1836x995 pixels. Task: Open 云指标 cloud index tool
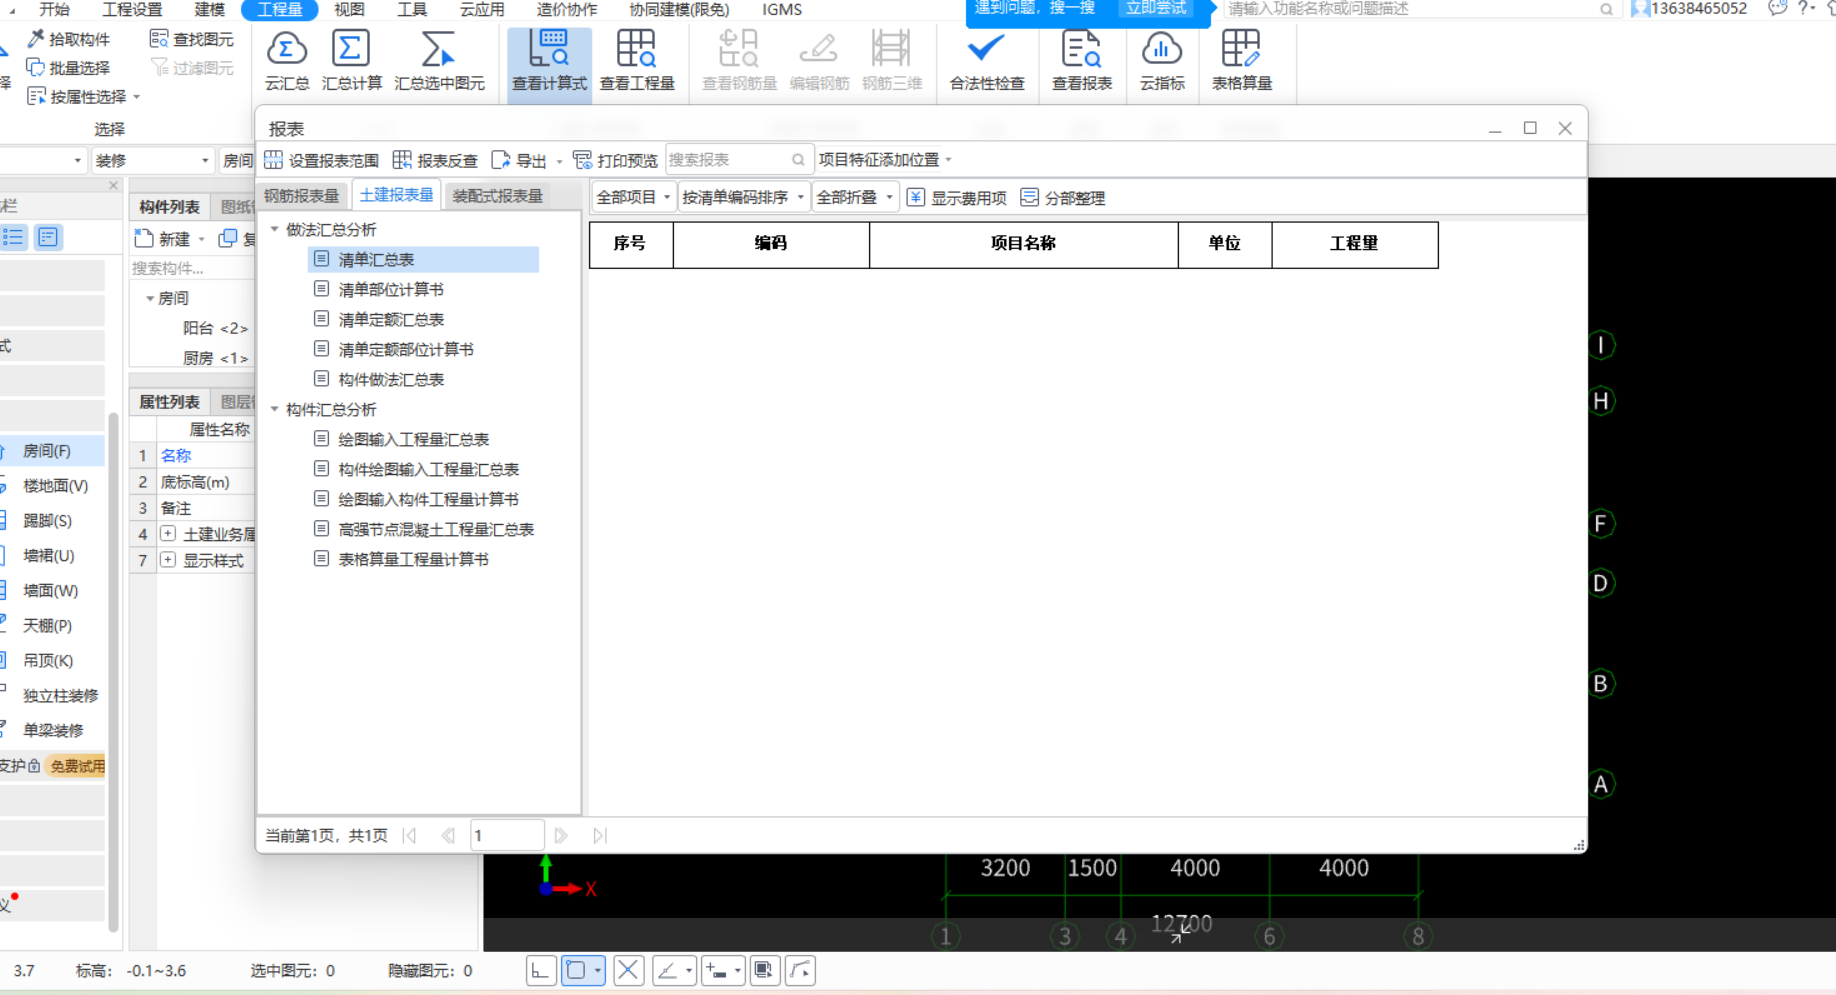(1162, 61)
